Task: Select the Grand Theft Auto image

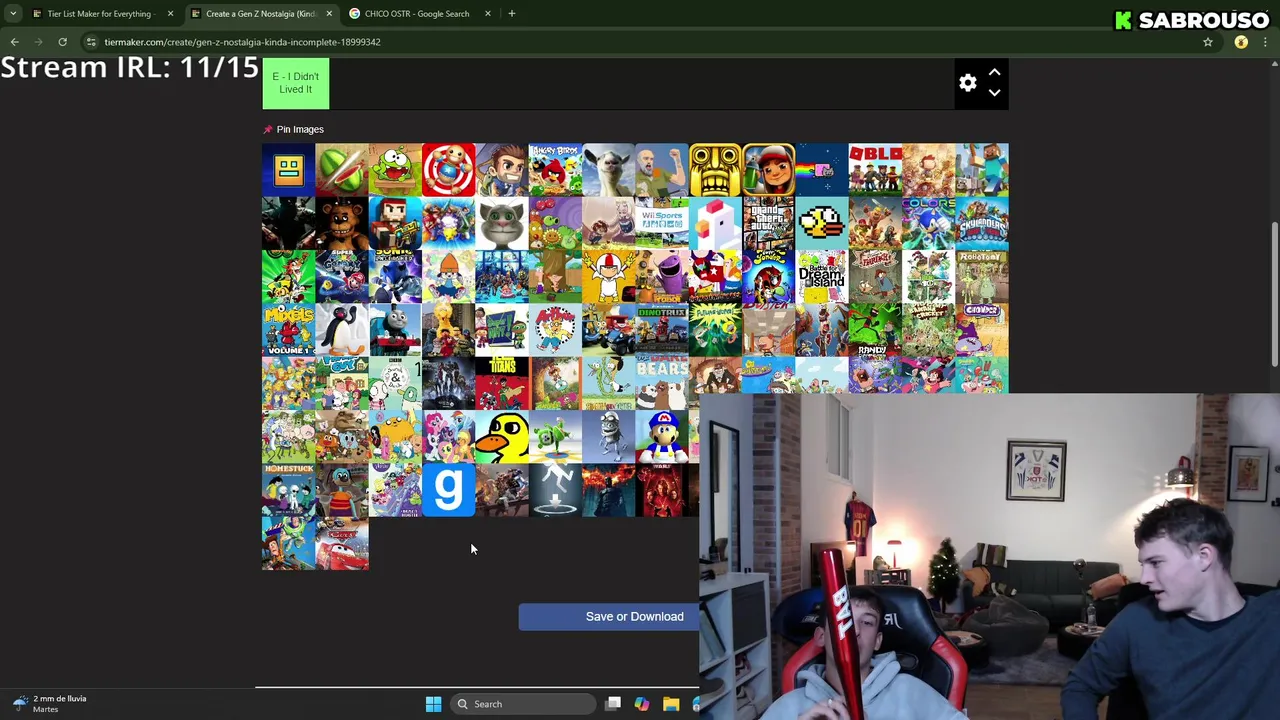Action: (x=768, y=223)
